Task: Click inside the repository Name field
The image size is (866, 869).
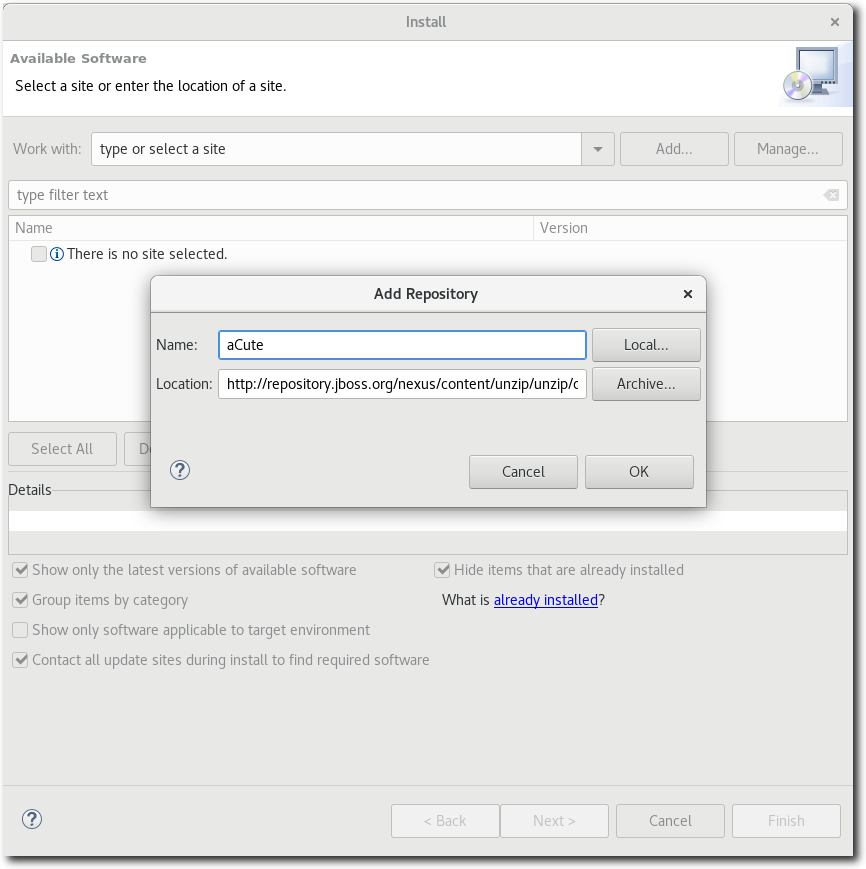Action: tap(401, 344)
